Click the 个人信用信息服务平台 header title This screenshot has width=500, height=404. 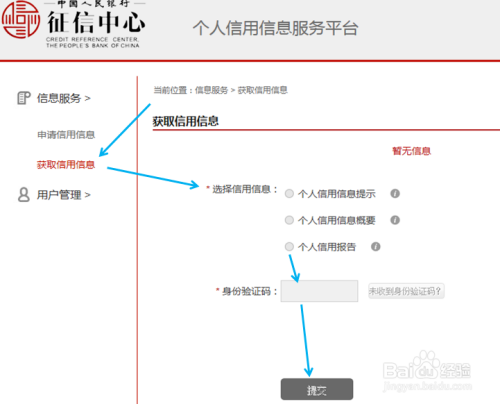275,28
